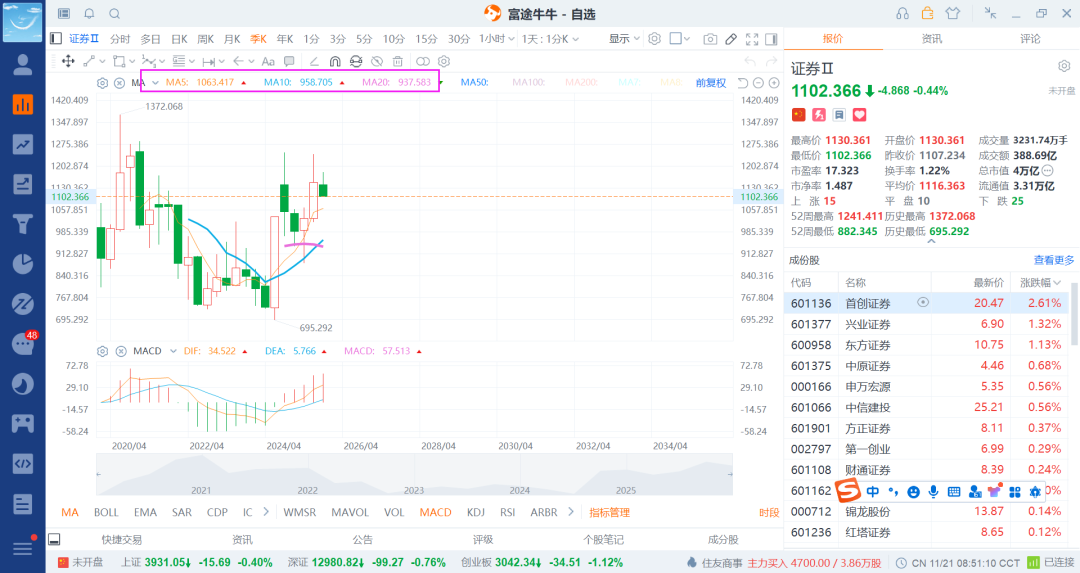Toggle magnet snap mode for drawings
The height and width of the screenshot is (573, 1080).
pyautogui.click(x=335, y=61)
